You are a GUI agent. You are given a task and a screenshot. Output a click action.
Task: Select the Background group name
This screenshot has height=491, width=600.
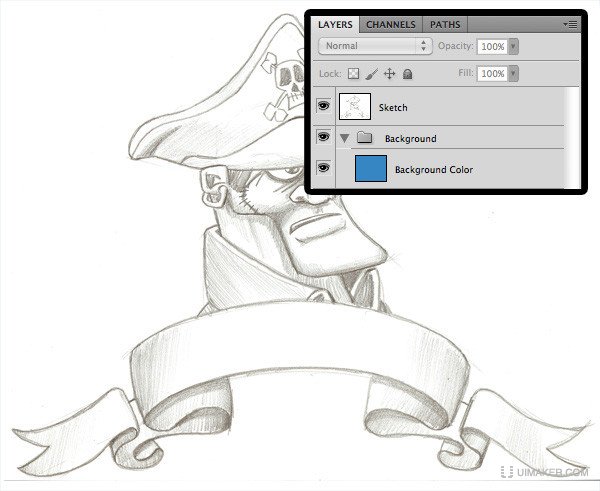tap(411, 139)
